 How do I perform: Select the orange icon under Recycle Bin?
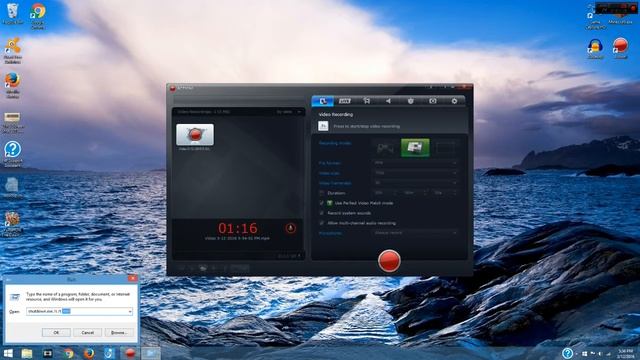pyautogui.click(x=13, y=50)
